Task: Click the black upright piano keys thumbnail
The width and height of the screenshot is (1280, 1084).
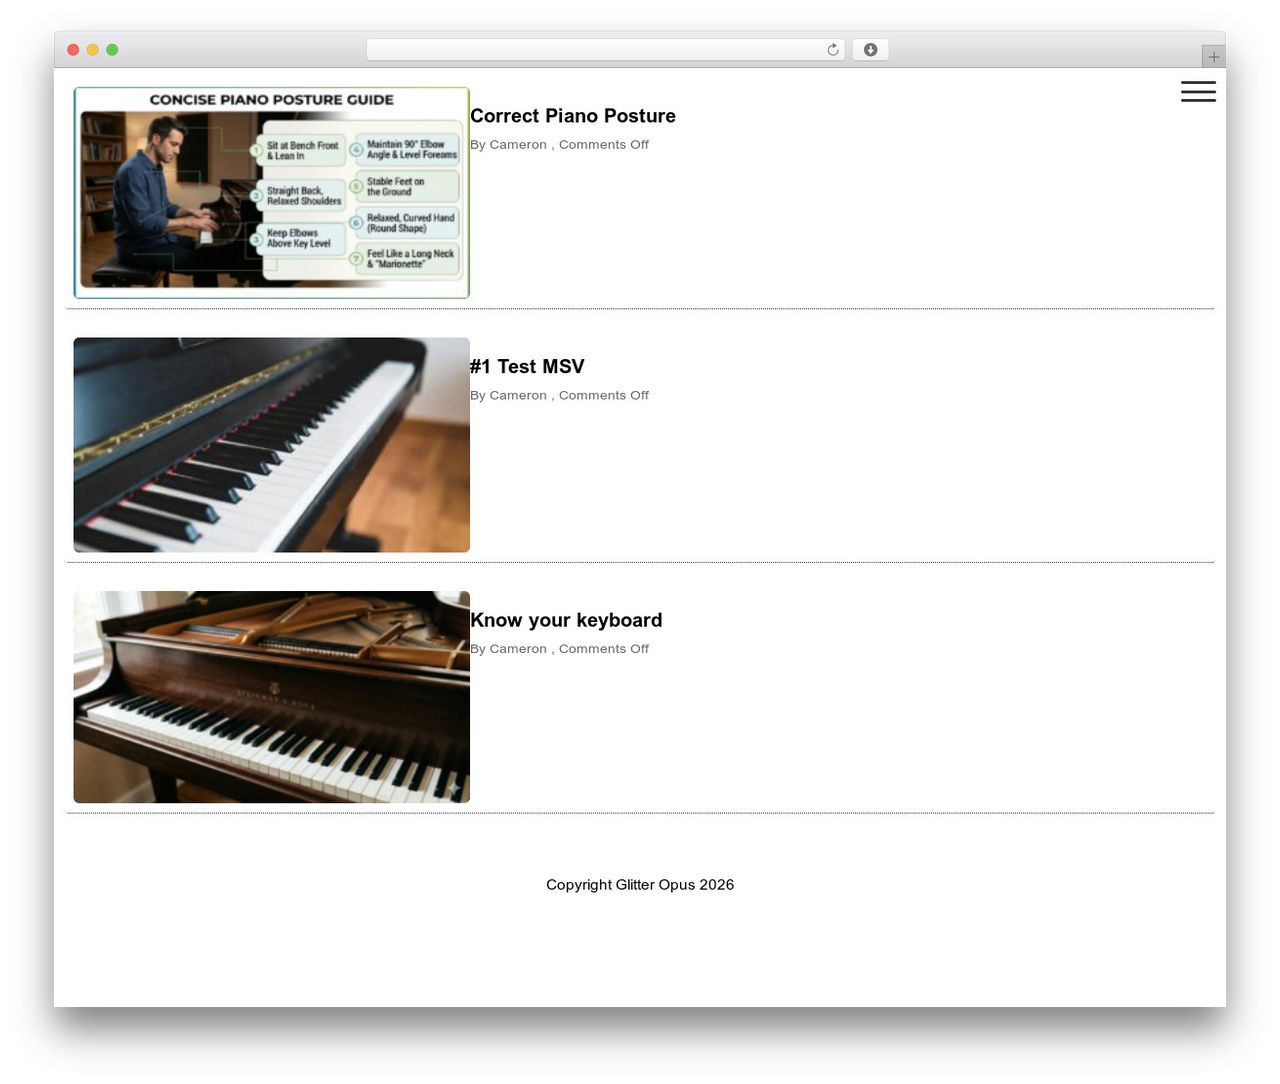Action: pyautogui.click(x=272, y=445)
